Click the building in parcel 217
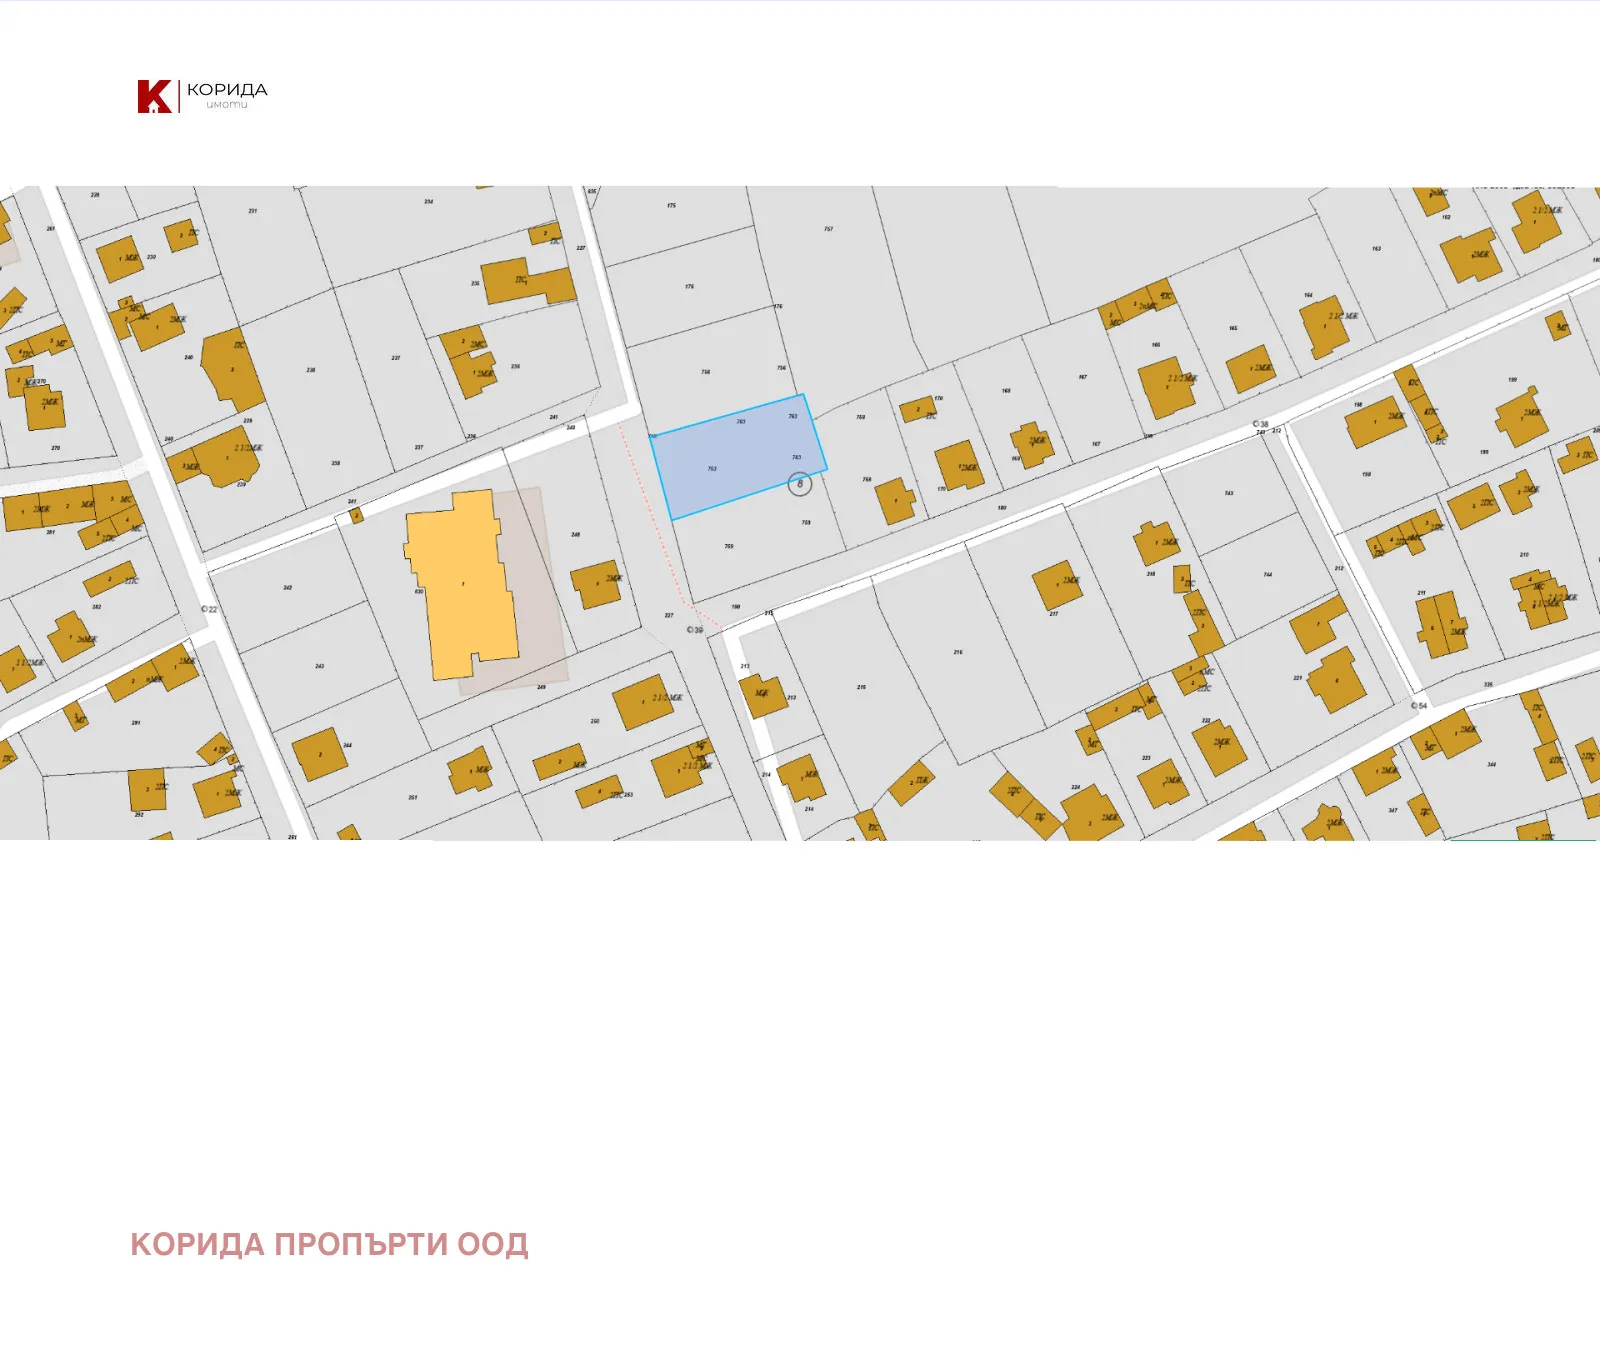The image size is (1600, 1345). coord(1057,585)
